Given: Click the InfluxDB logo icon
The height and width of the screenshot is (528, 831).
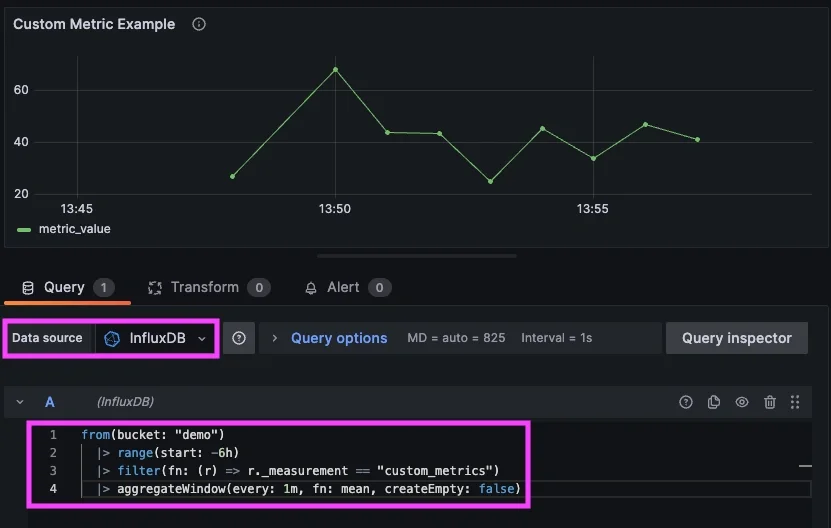Looking at the screenshot, I should [112, 339].
